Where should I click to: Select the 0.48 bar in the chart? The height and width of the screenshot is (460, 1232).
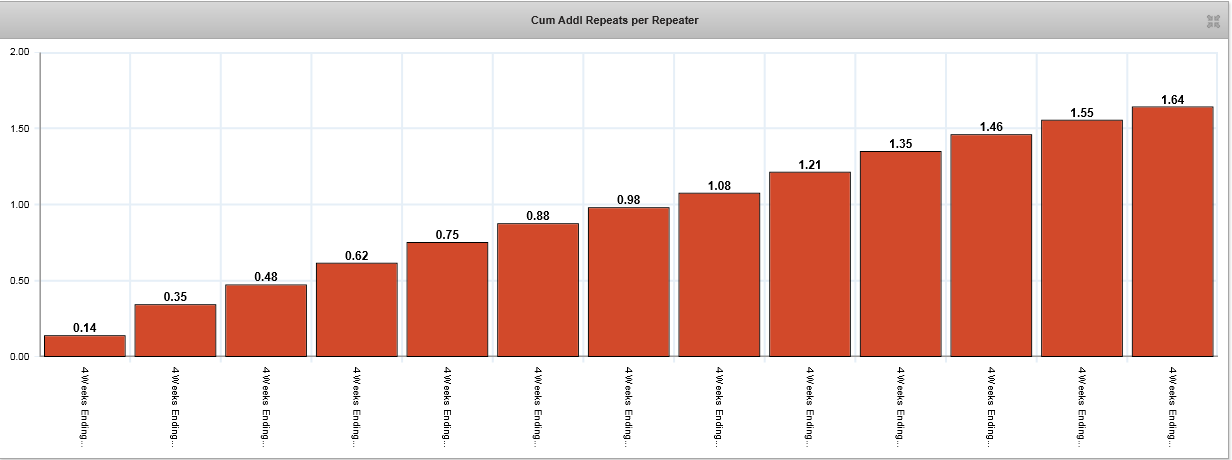click(266, 320)
